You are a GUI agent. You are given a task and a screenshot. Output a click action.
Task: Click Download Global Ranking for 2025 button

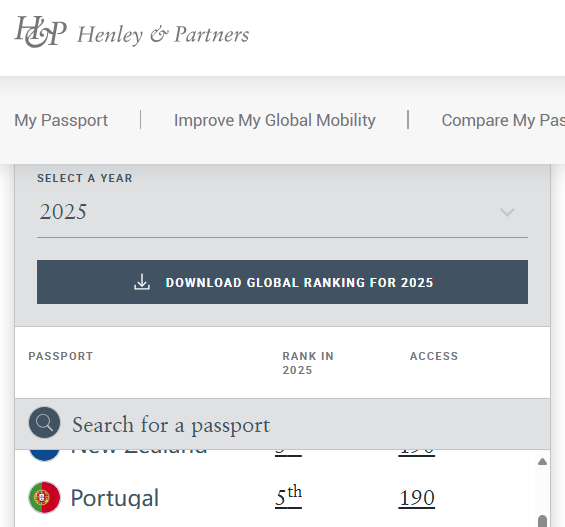click(x=282, y=282)
